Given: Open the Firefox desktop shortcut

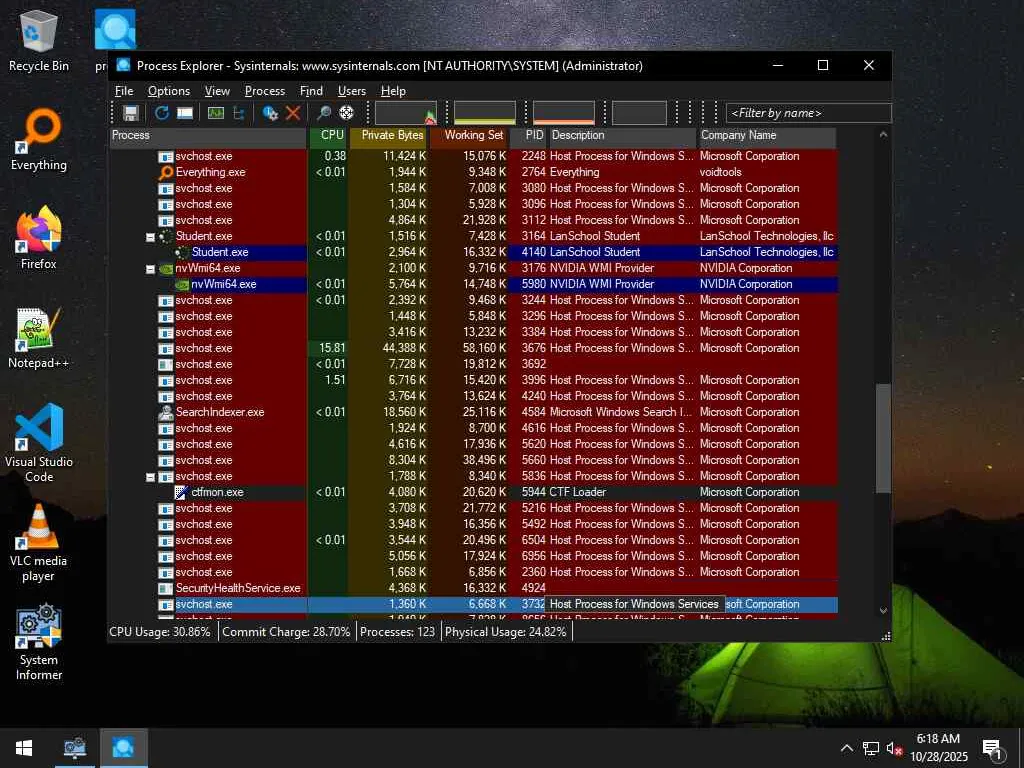Looking at the screenshot, I should [x=39, y=238].
